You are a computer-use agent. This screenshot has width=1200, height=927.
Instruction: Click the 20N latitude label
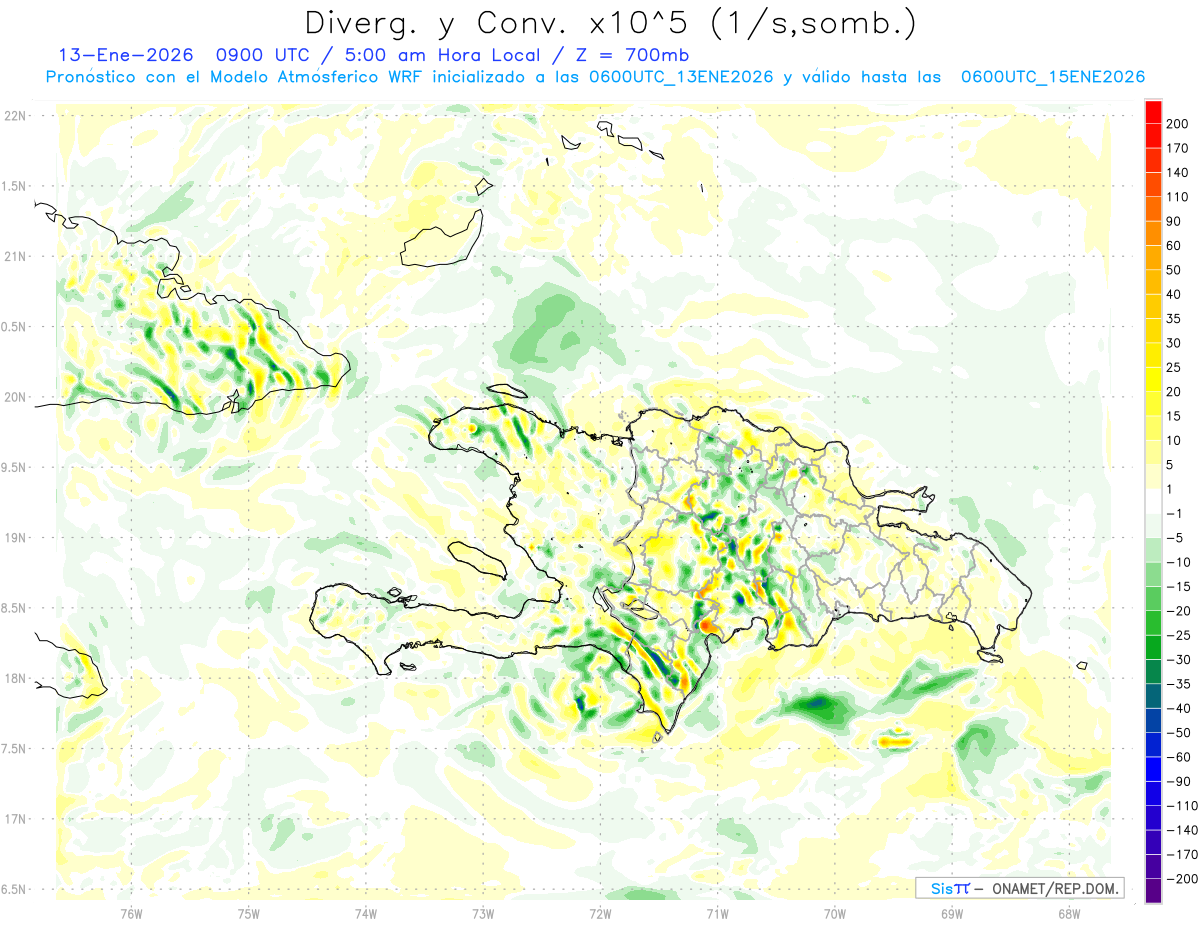[16, 397]
